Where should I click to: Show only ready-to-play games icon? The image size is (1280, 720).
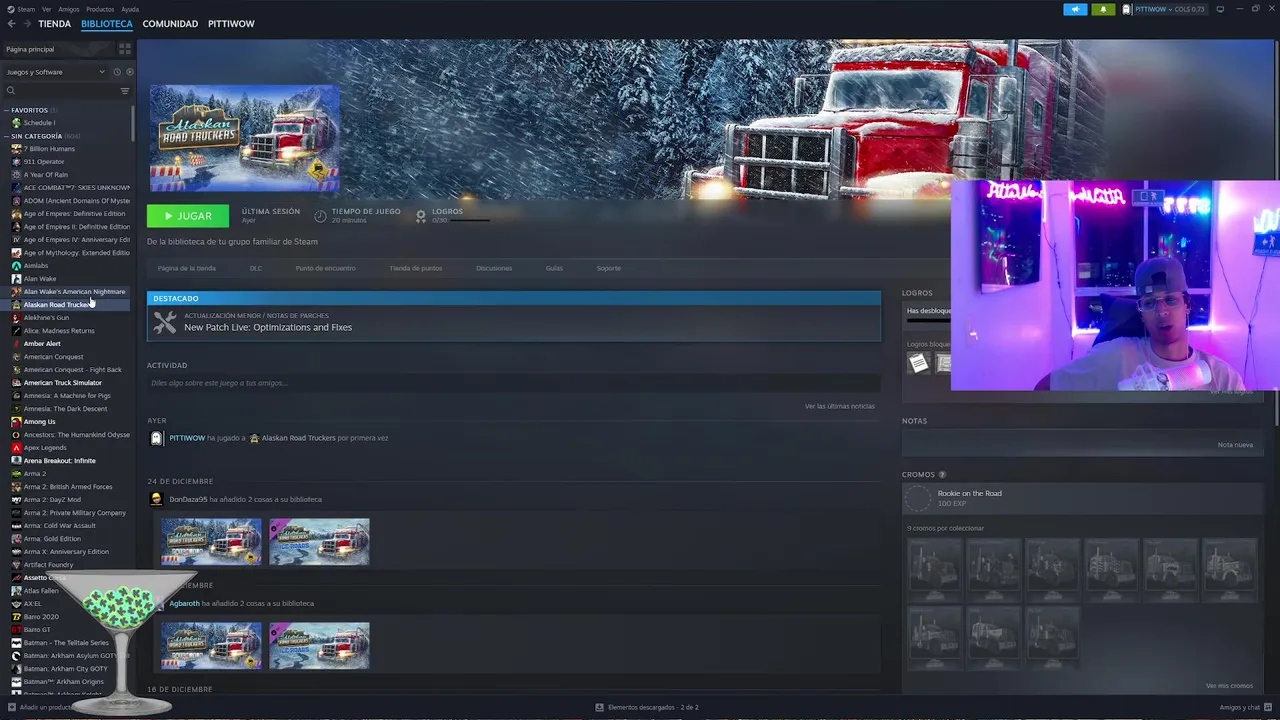pyautogui.click(x=129, y=72)
